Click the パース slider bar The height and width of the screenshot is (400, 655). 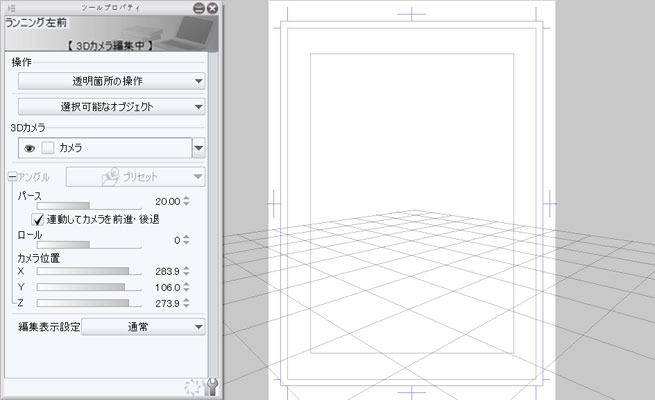pos(89,206)
